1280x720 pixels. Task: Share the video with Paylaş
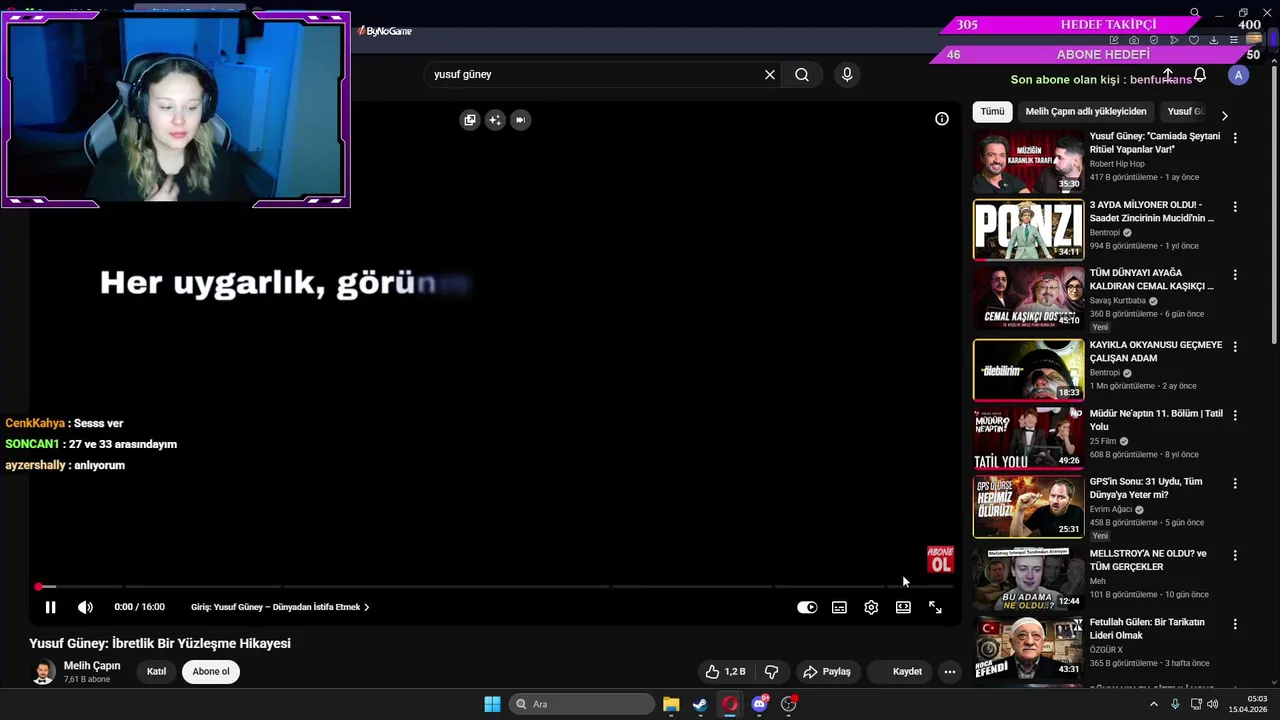(828, 672)
